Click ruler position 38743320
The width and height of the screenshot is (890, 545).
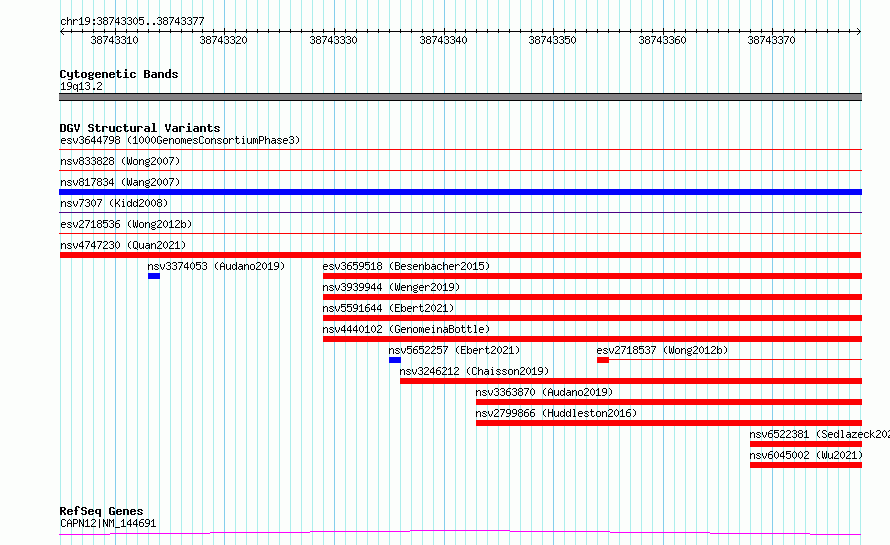224,40
